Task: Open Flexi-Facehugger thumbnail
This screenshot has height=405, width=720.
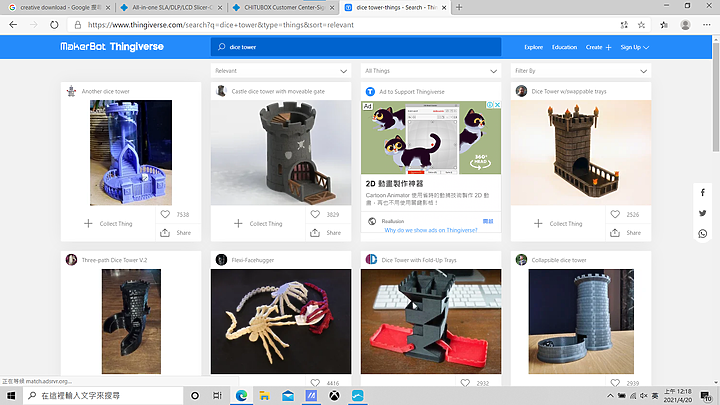Action: pyautogui.click(x=281, y=321)
